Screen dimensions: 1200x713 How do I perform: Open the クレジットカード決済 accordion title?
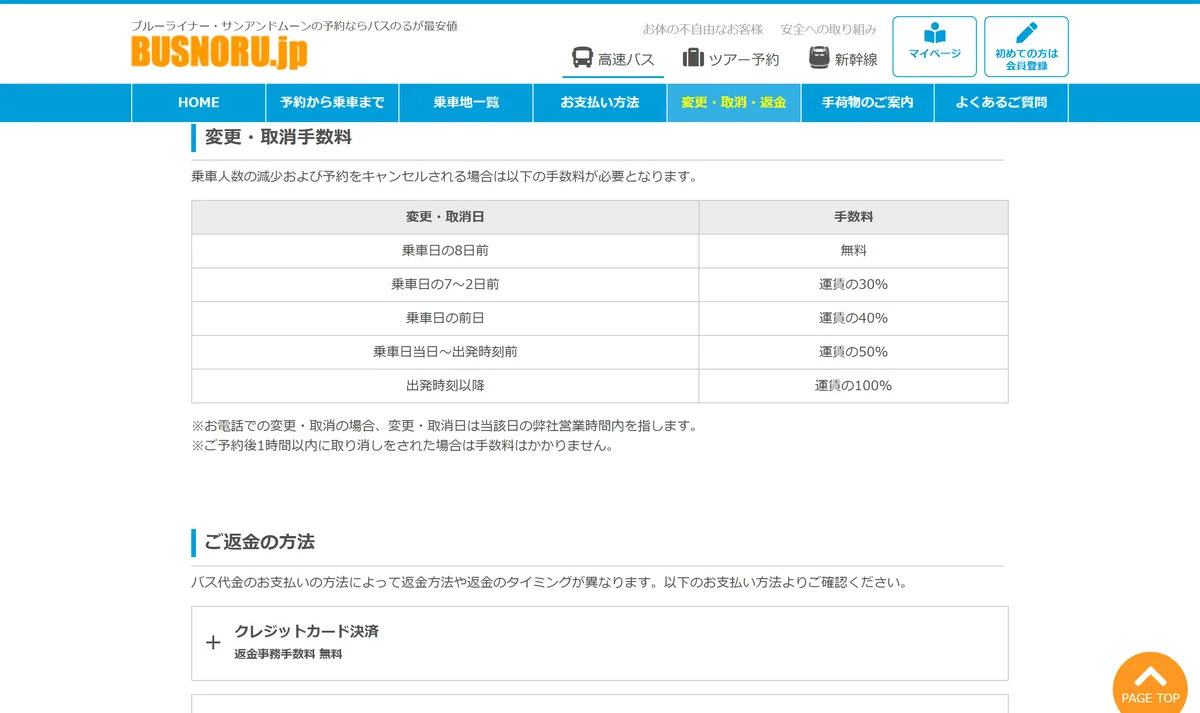click(306, 631)
